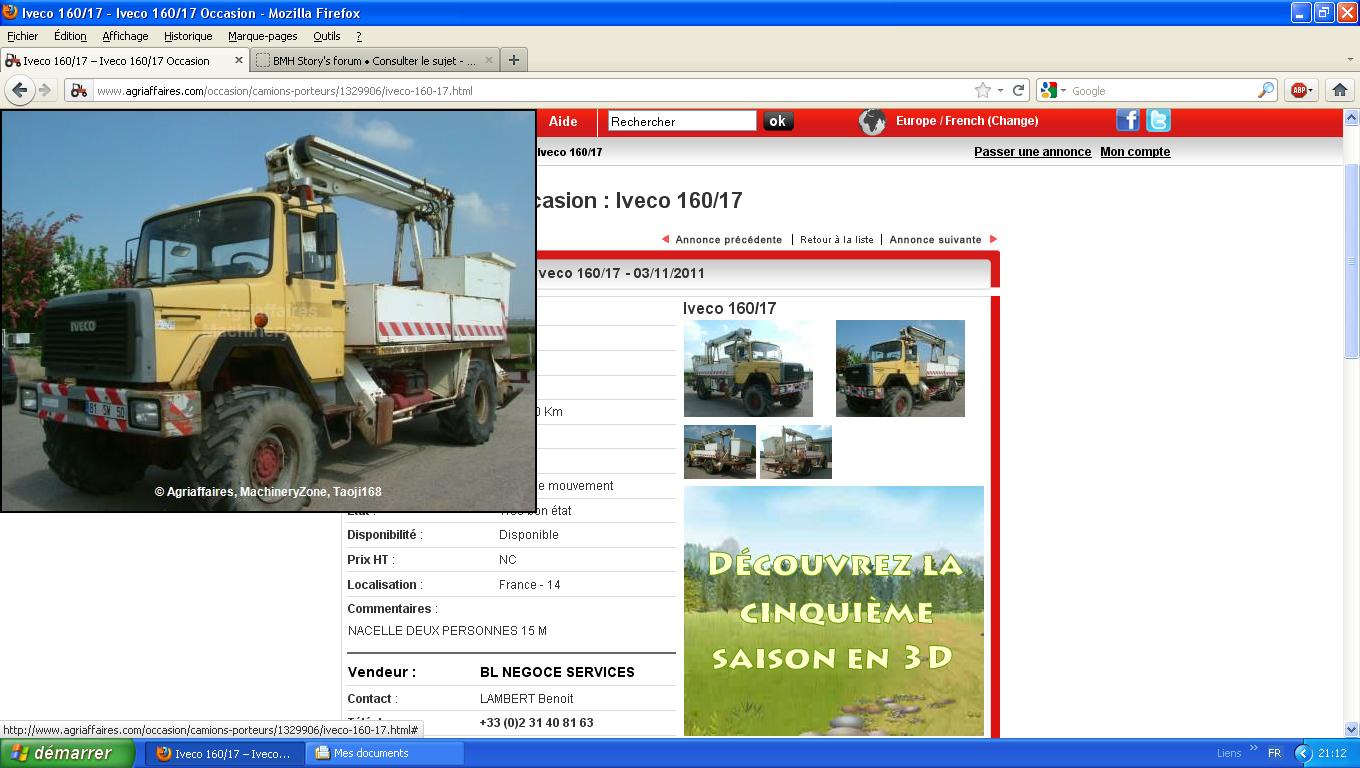This screenshot has width=1360, height=768.
Task: Bookmark page with the star icon
Action: pos(983,90)
